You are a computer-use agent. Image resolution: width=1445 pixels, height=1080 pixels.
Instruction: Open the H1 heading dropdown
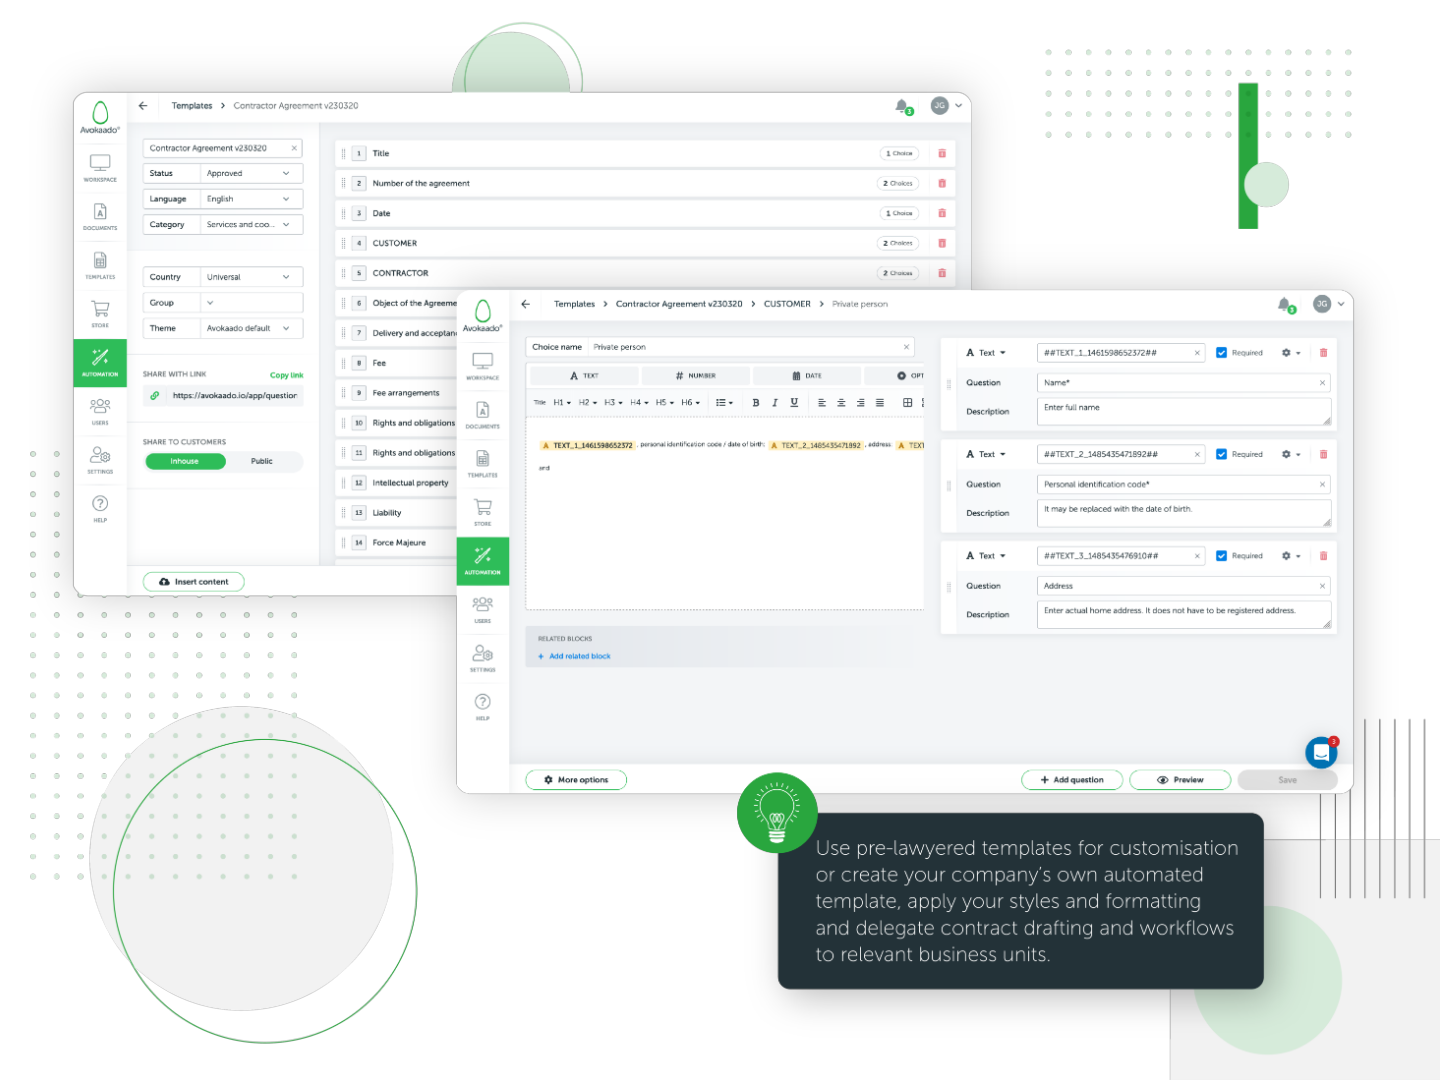click(562, 403)
